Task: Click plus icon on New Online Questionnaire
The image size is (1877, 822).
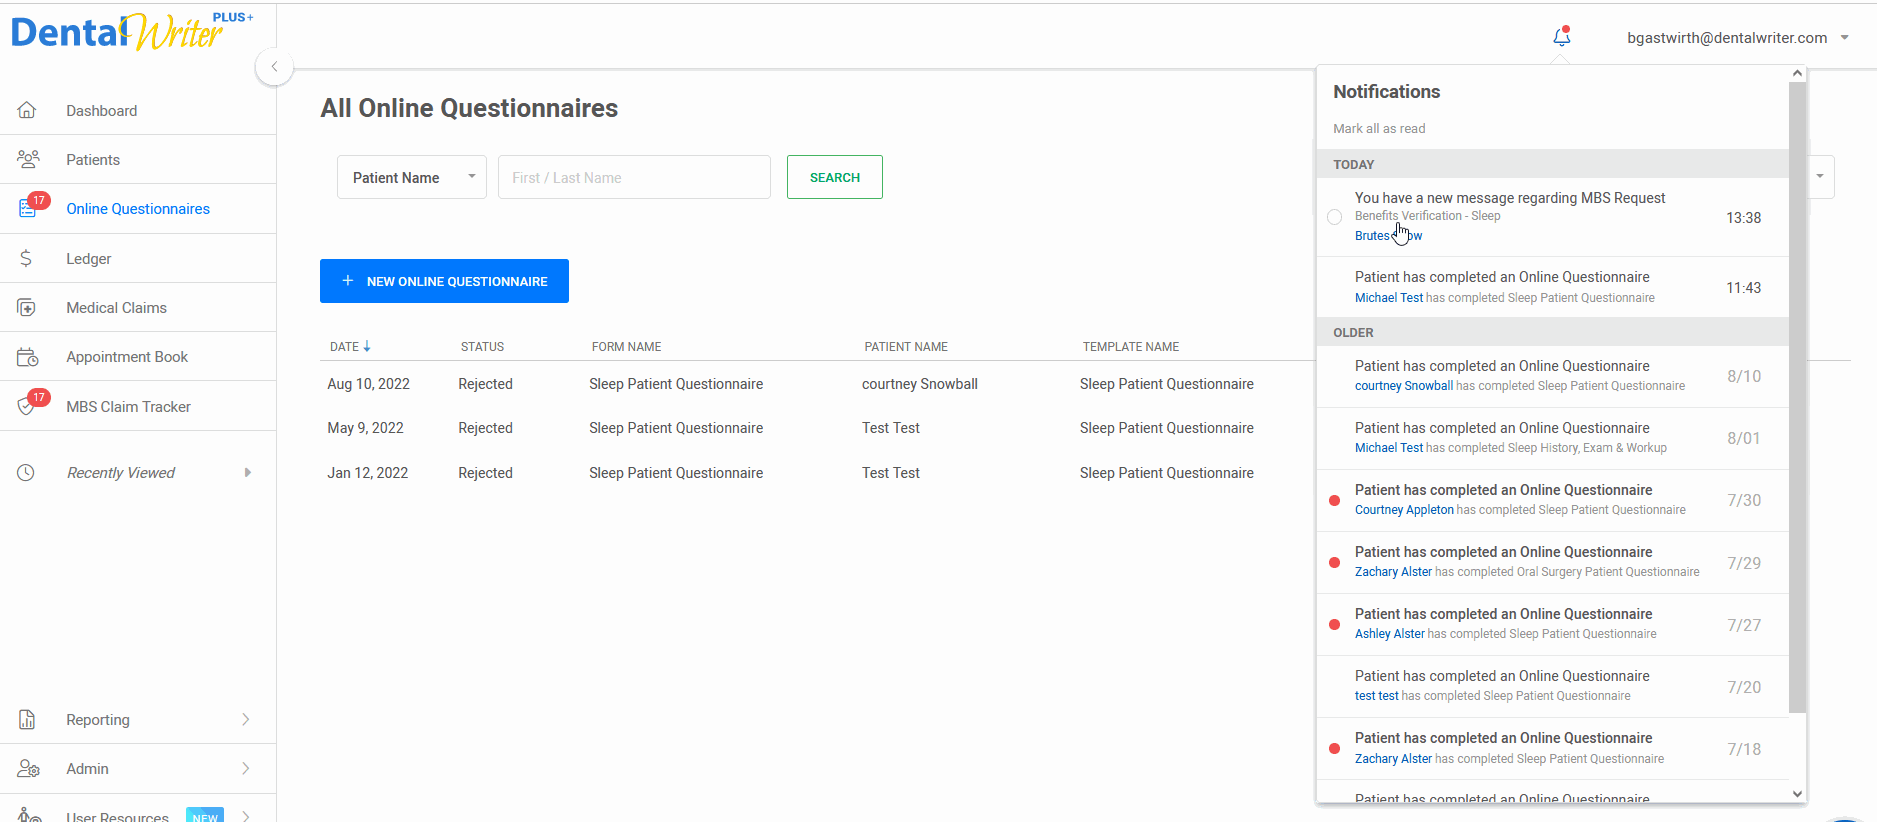Action: (348, 281)
